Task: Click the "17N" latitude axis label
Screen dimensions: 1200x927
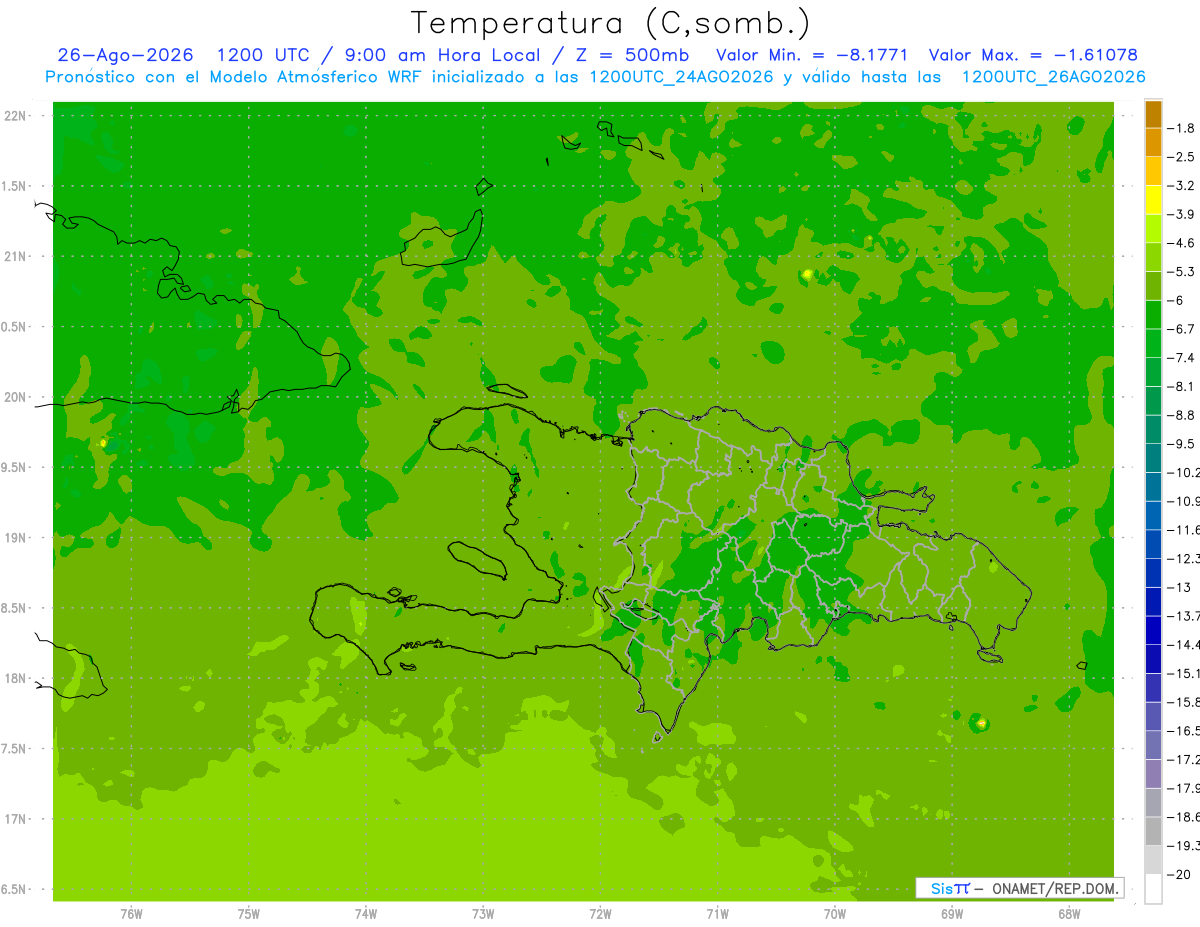Action: pos(16,819)
